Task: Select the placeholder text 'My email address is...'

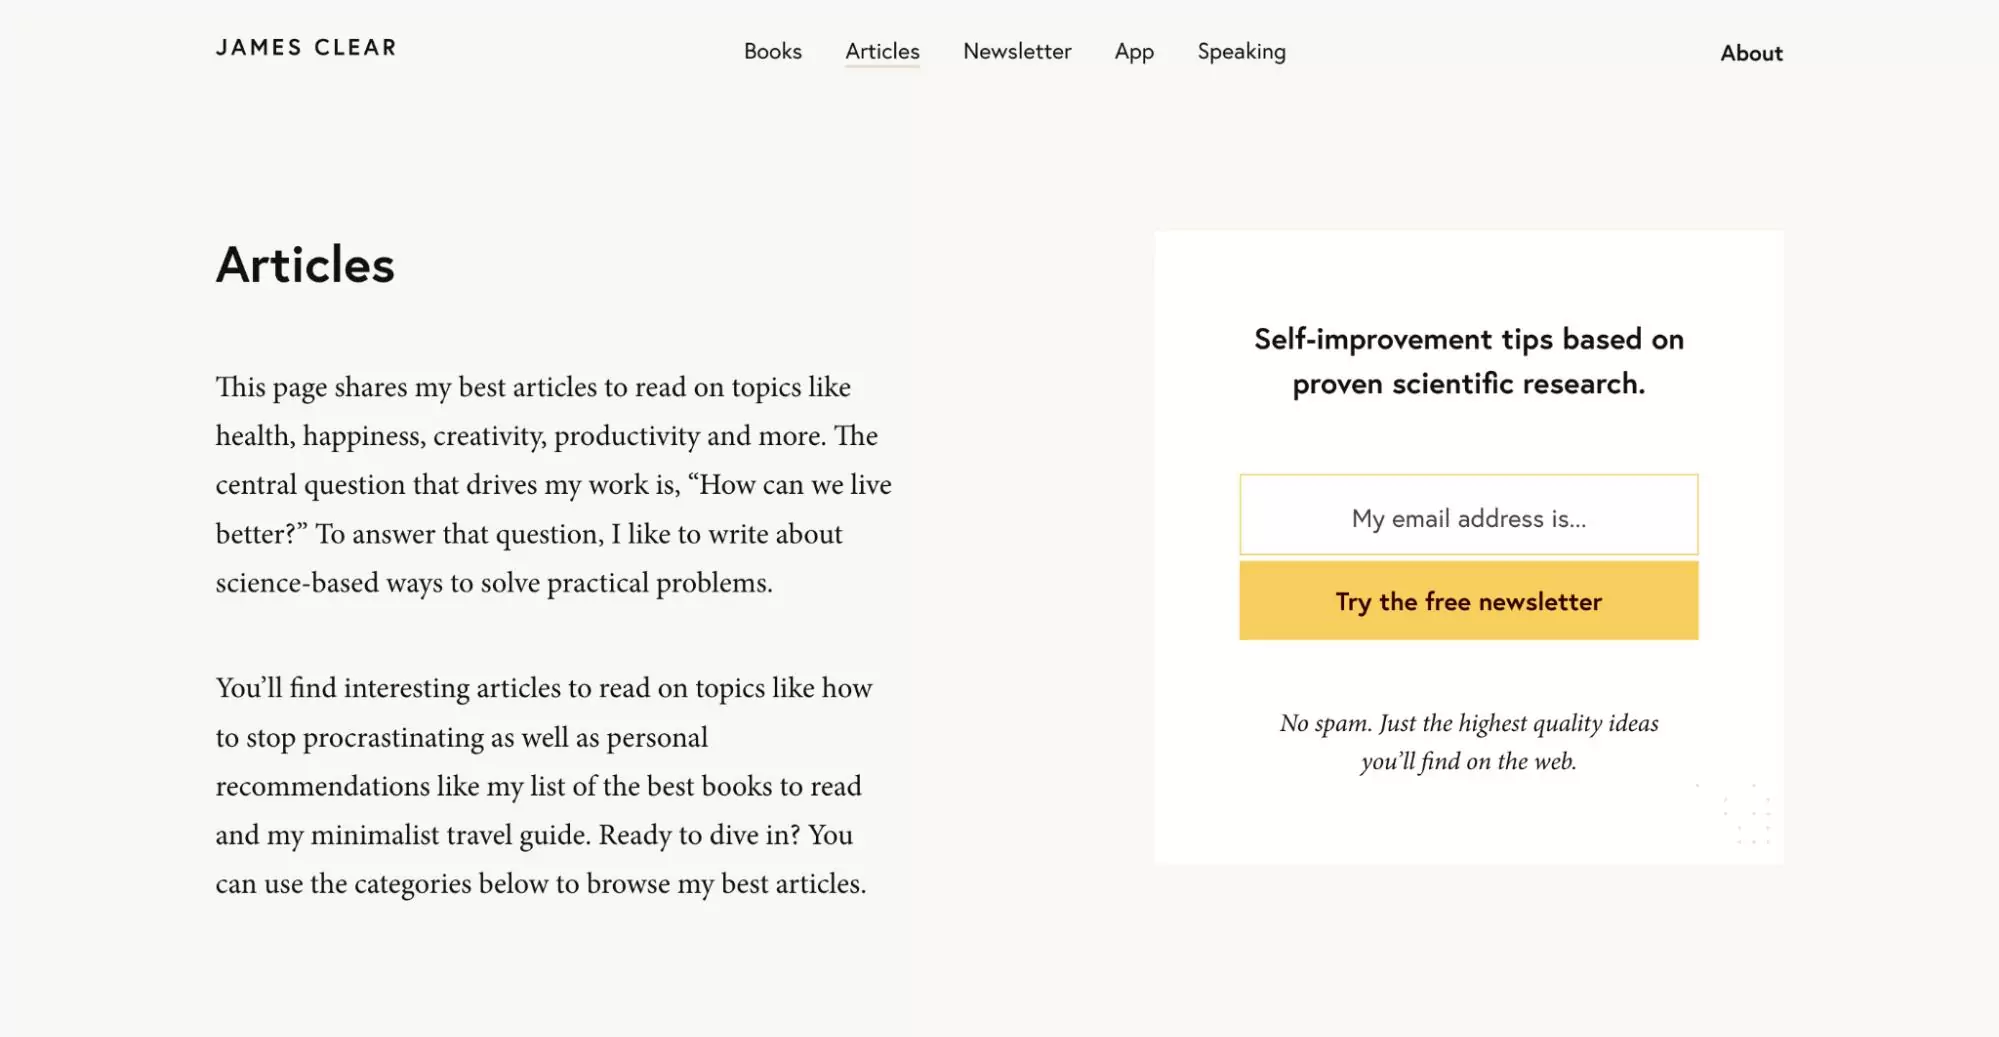Action: (x=1466, y=516)
